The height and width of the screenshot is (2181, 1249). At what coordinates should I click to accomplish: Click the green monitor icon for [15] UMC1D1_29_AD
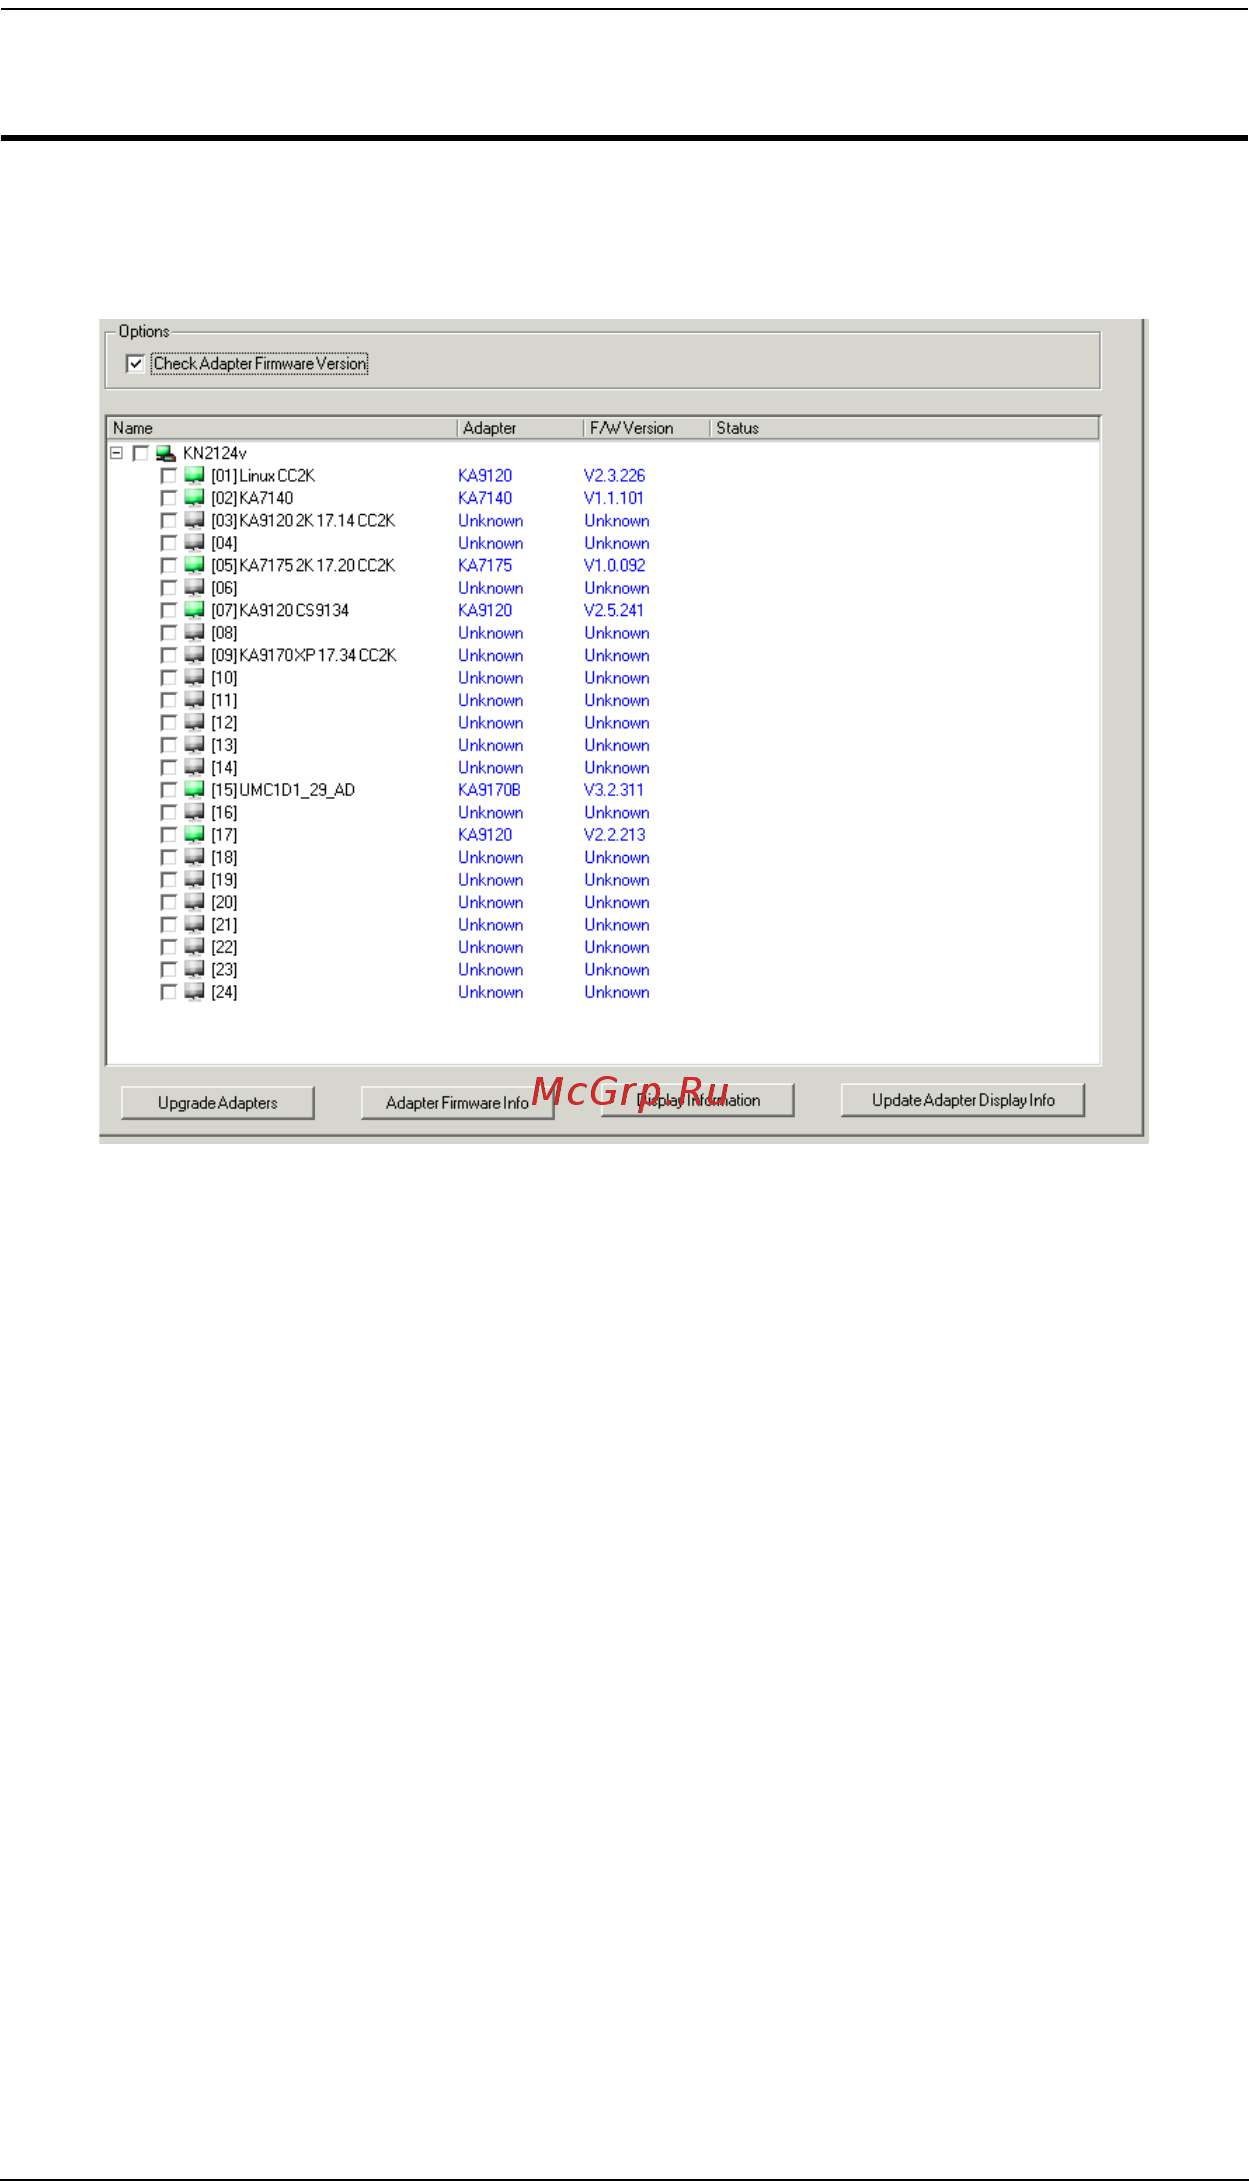[x=194, y=790]
